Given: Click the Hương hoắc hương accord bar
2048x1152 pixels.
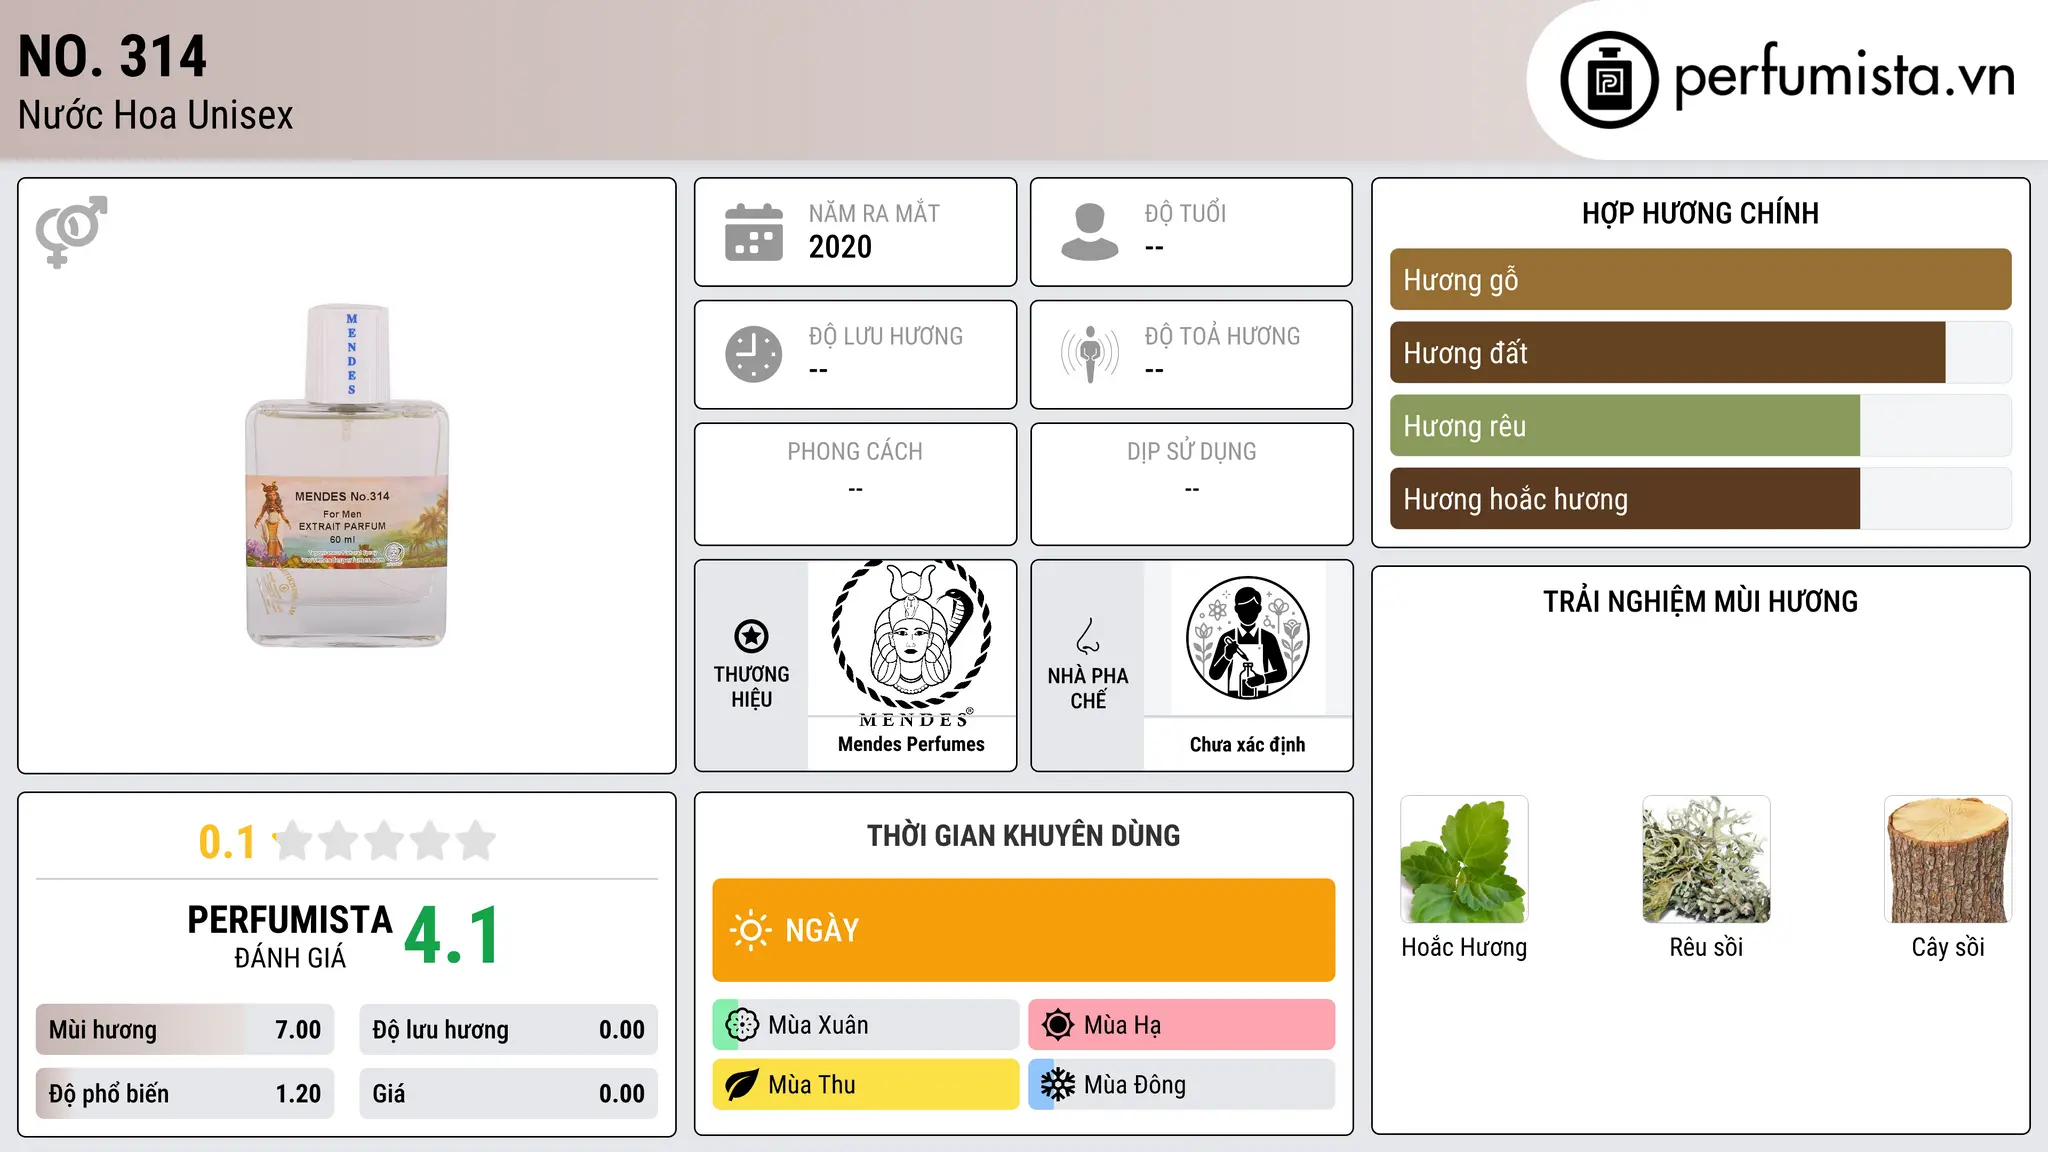Looking at the screenshot, I should [1700, 498].
